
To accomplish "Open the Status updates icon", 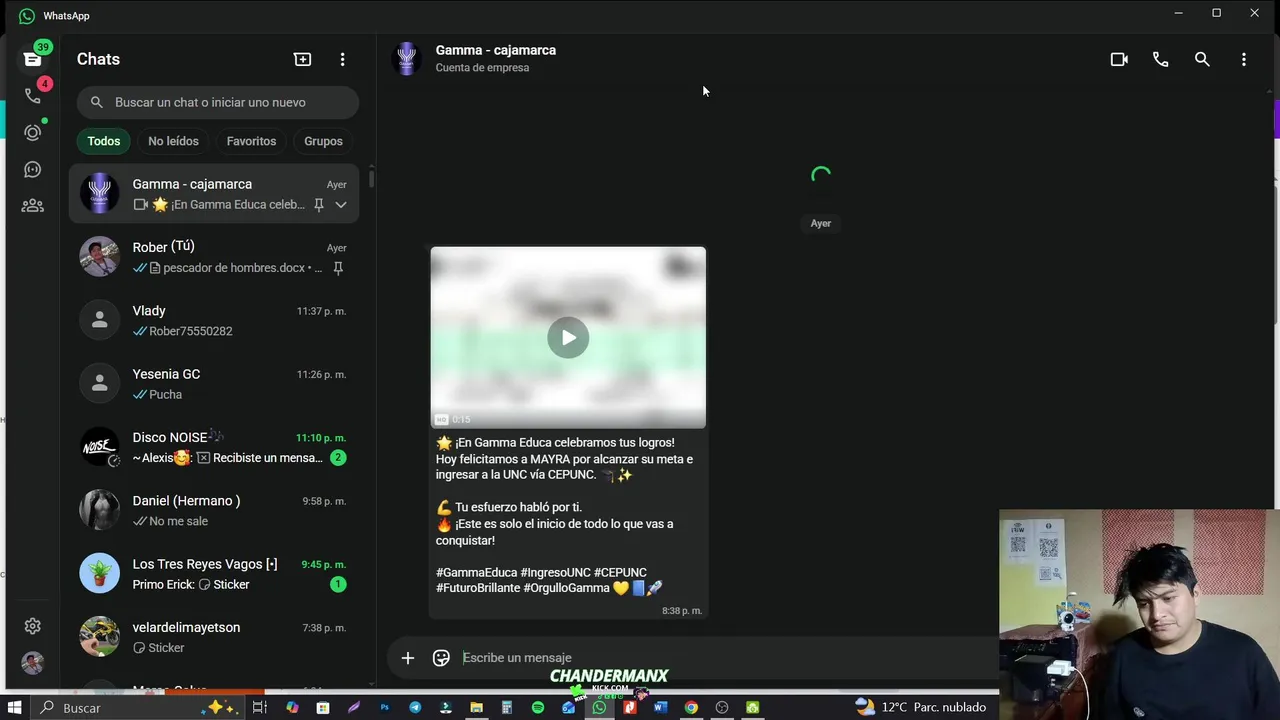I will pyautogui.click(x=32, y=133).
